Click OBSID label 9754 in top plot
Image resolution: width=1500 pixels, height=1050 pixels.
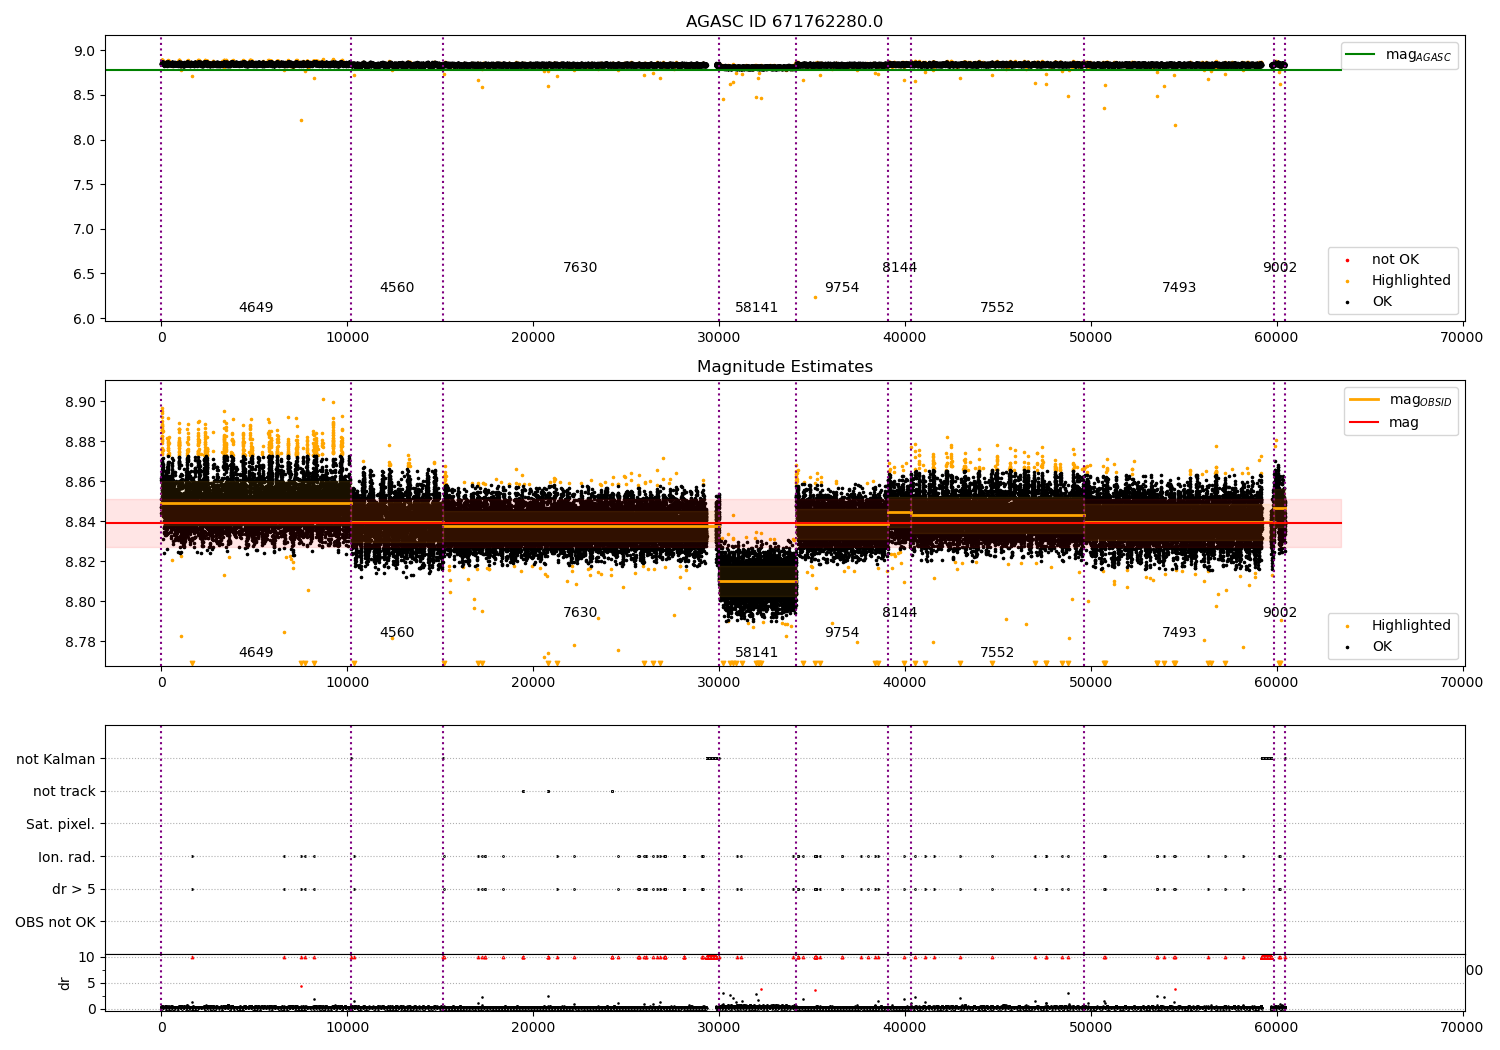tap(842, 288)
